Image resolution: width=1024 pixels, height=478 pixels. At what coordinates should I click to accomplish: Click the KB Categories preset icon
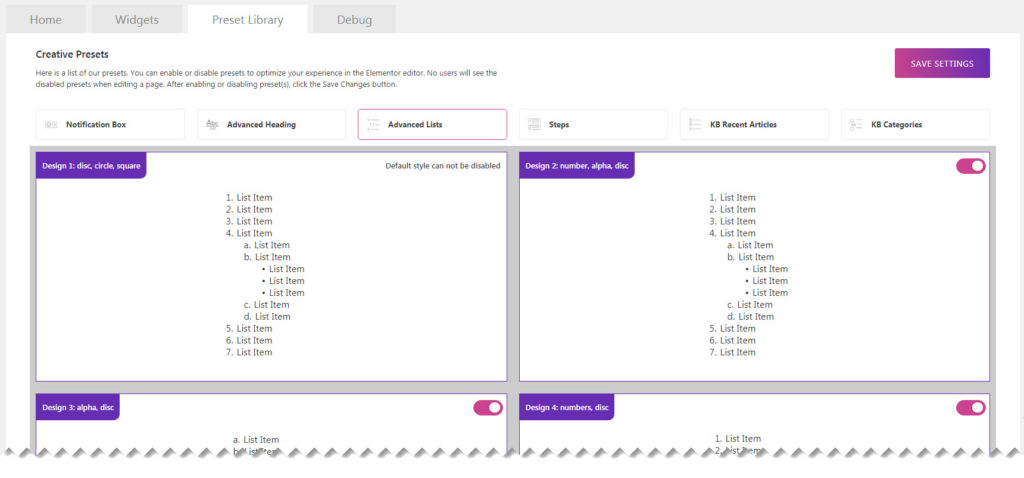coord(856,125)
